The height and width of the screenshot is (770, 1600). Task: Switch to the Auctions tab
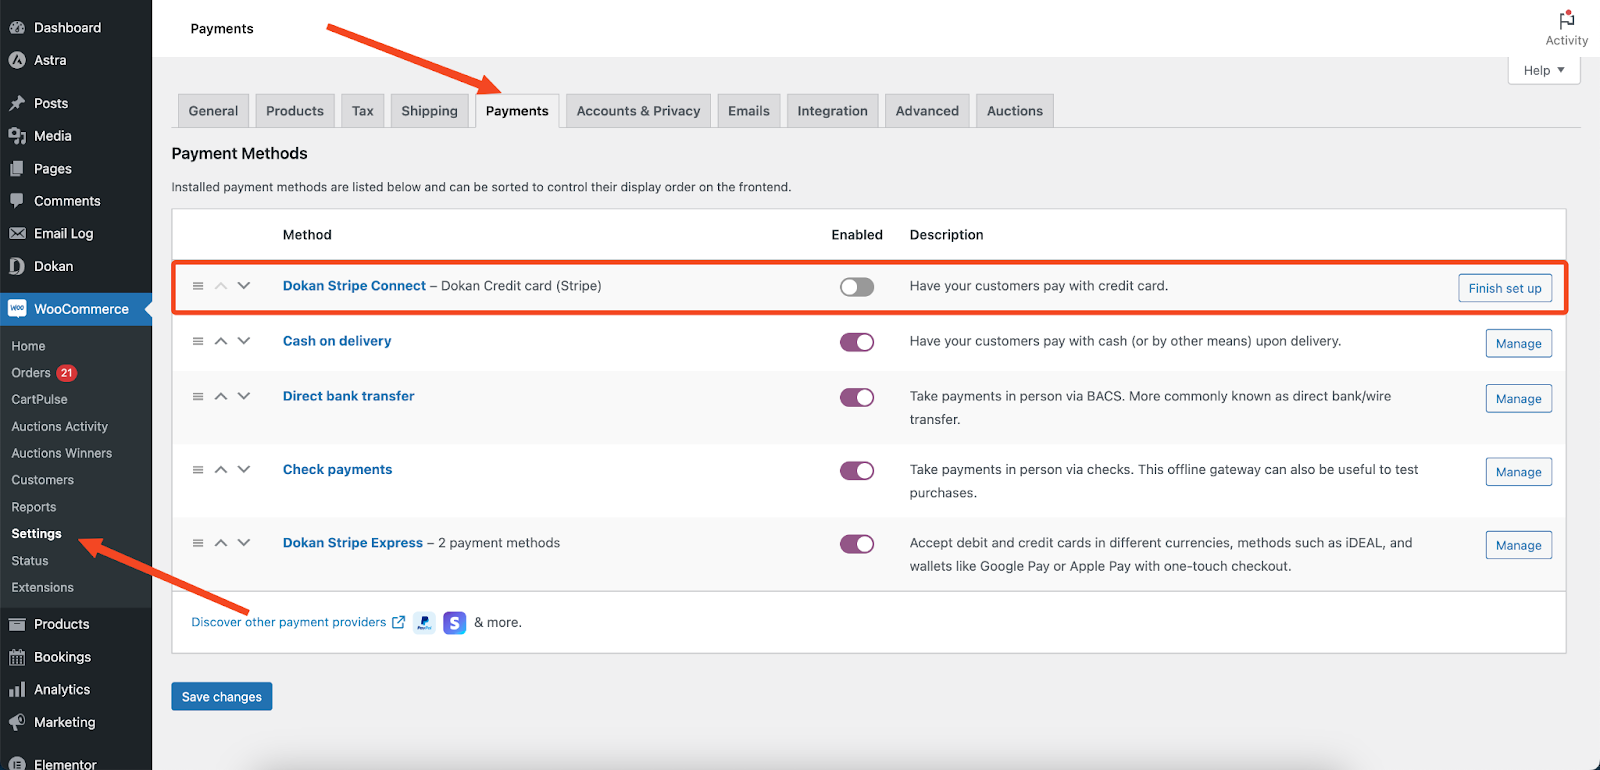(1015, 111)
